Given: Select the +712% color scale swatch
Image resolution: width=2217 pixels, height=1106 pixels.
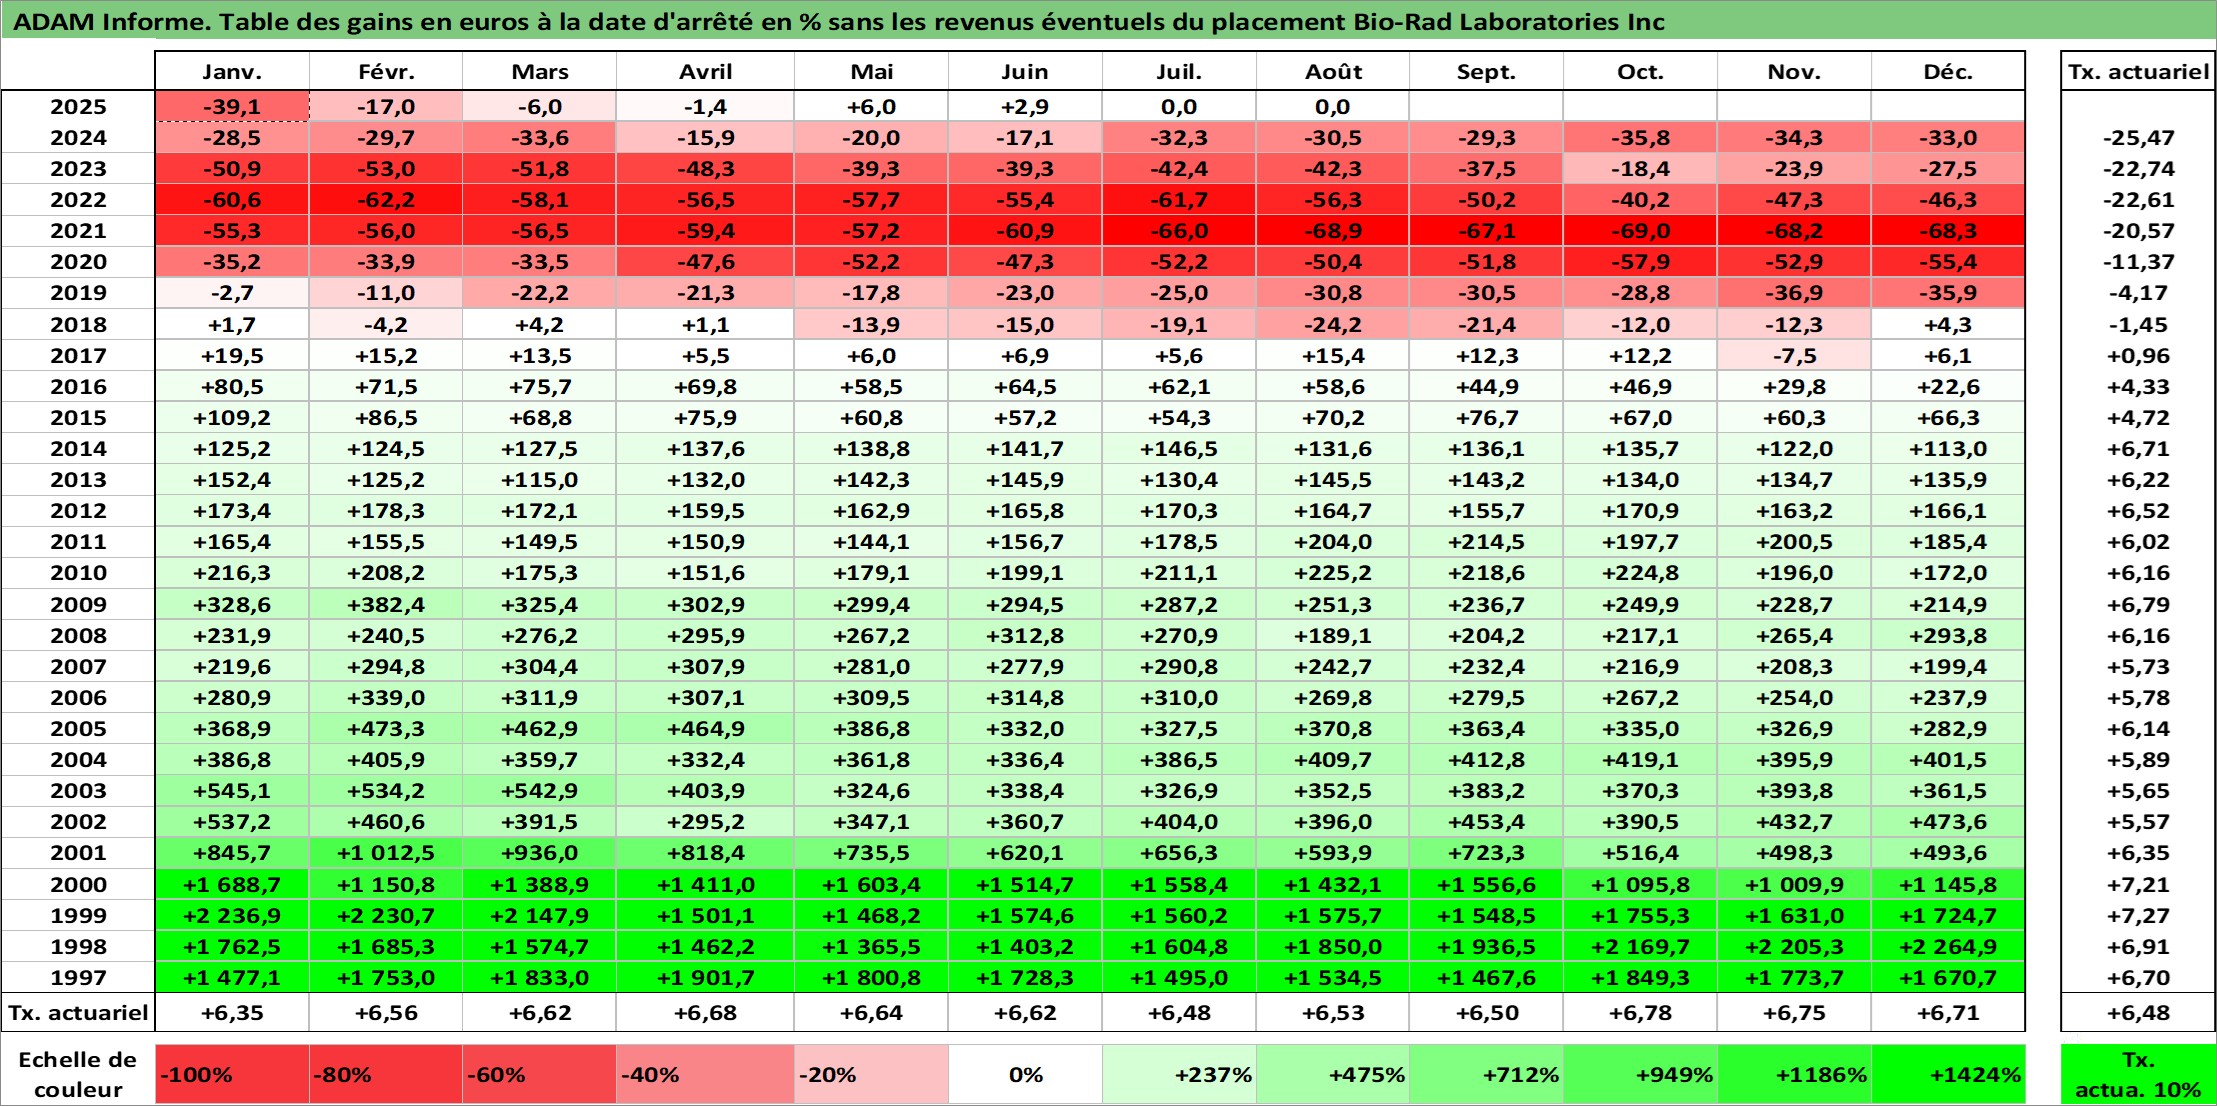Looking at the screenshot, I should (1486, 1075).
